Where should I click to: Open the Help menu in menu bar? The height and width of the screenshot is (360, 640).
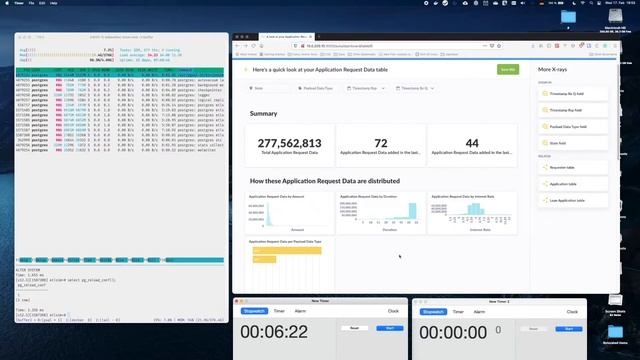(x=53, y=3)
